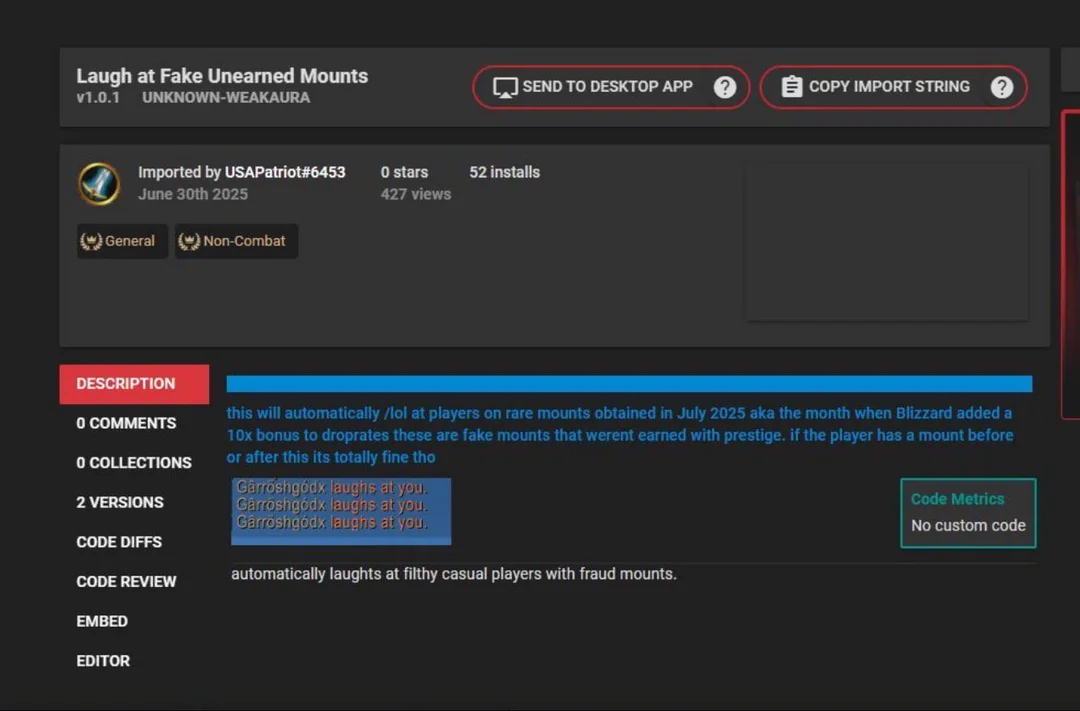Click the 0 stars count
Viewport: 1080px width, 711px height.
click(404, 172)
